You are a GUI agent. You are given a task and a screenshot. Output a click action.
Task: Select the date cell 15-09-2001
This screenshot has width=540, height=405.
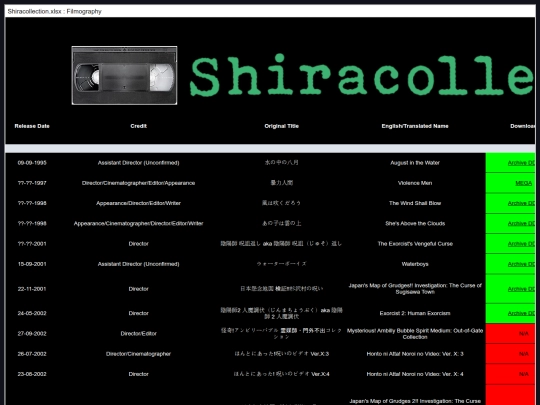click(32, 264)
